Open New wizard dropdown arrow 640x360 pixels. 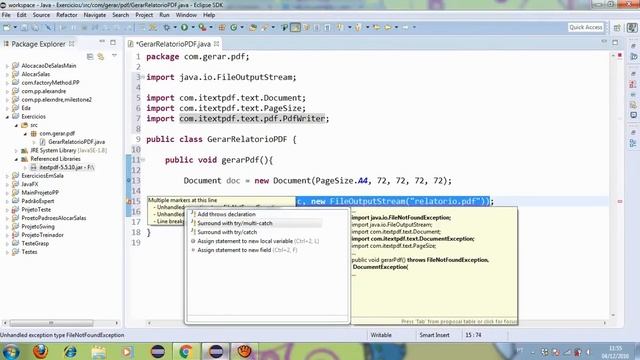[15, 27]
